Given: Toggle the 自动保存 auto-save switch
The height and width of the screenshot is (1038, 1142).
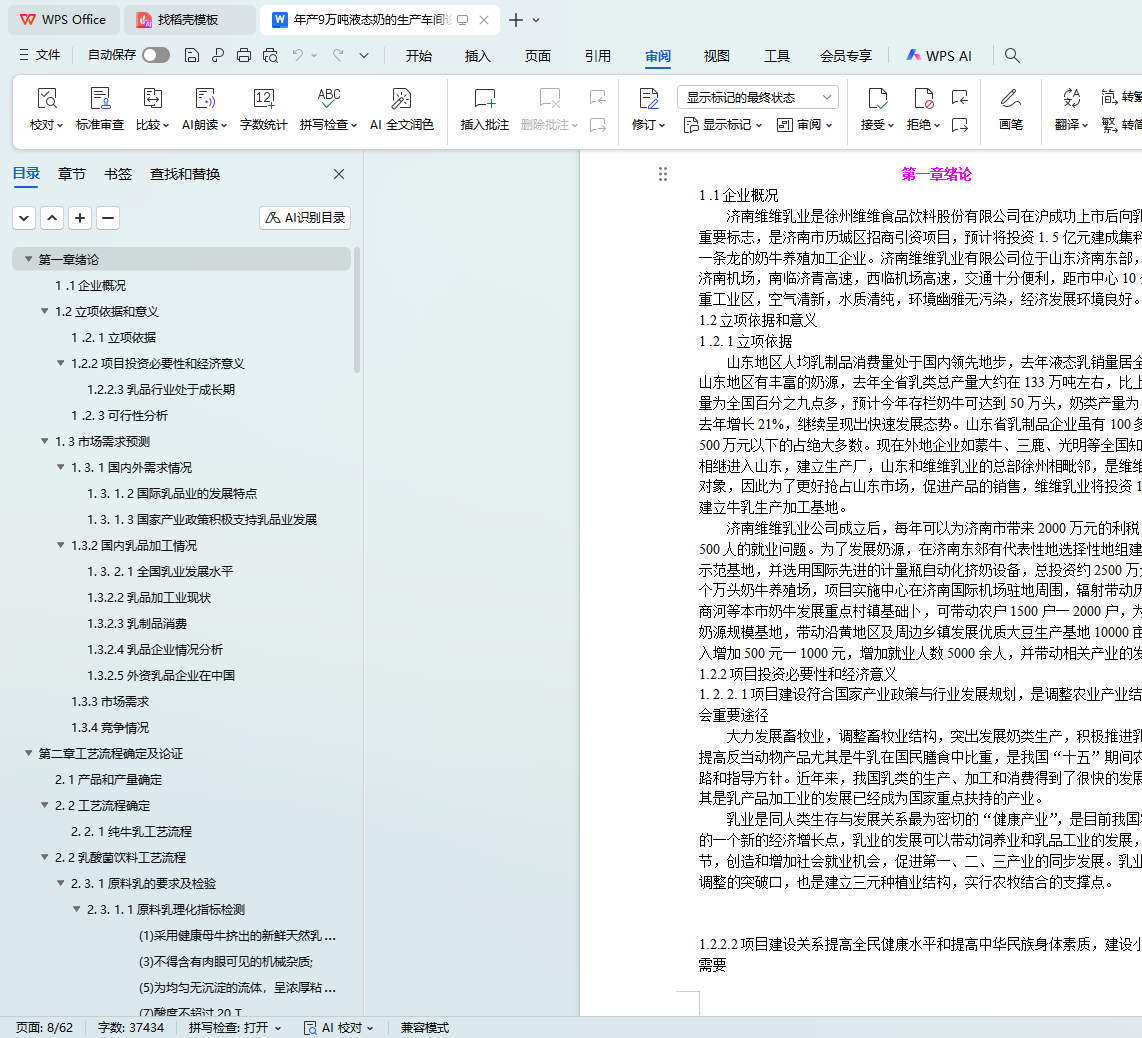Looking at the screenshot, I should pos(156,56).
